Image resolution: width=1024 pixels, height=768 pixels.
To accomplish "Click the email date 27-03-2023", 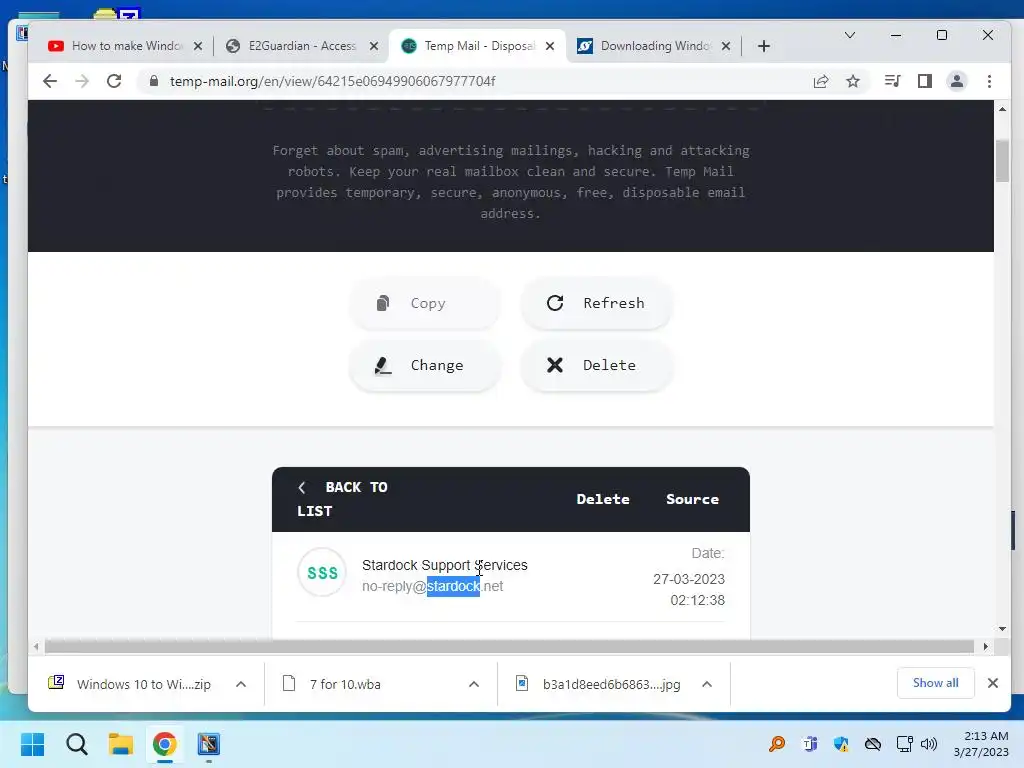I will click(688, 579).
